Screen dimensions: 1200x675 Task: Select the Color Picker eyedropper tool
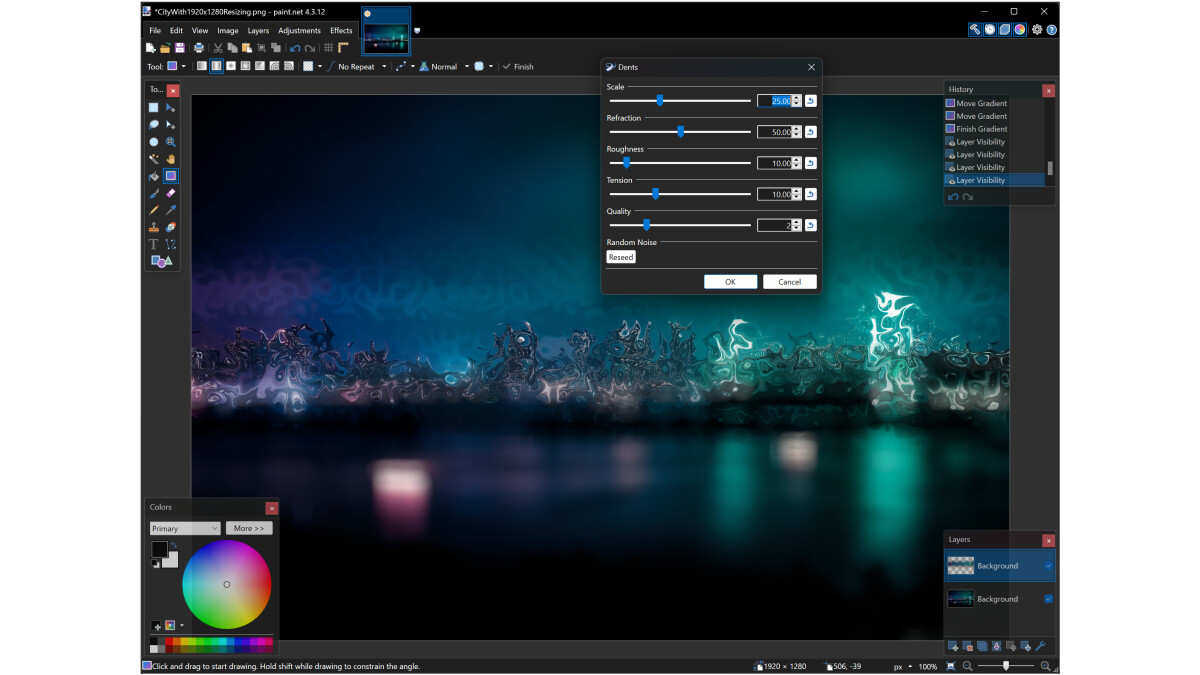pyautogui.click(x=171, y=210)
